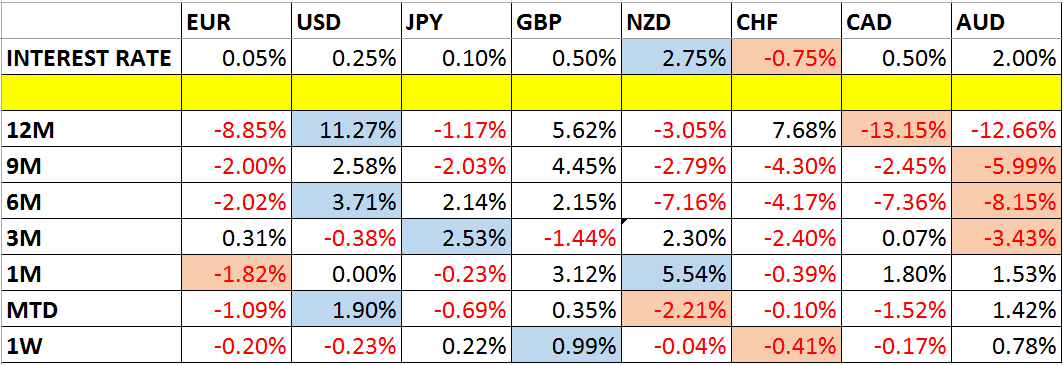Screen dimensions: 1063x365
Task: Click the CHF 1W cell -0.41%
Action: pyautogui.click(x=786, y=345)
